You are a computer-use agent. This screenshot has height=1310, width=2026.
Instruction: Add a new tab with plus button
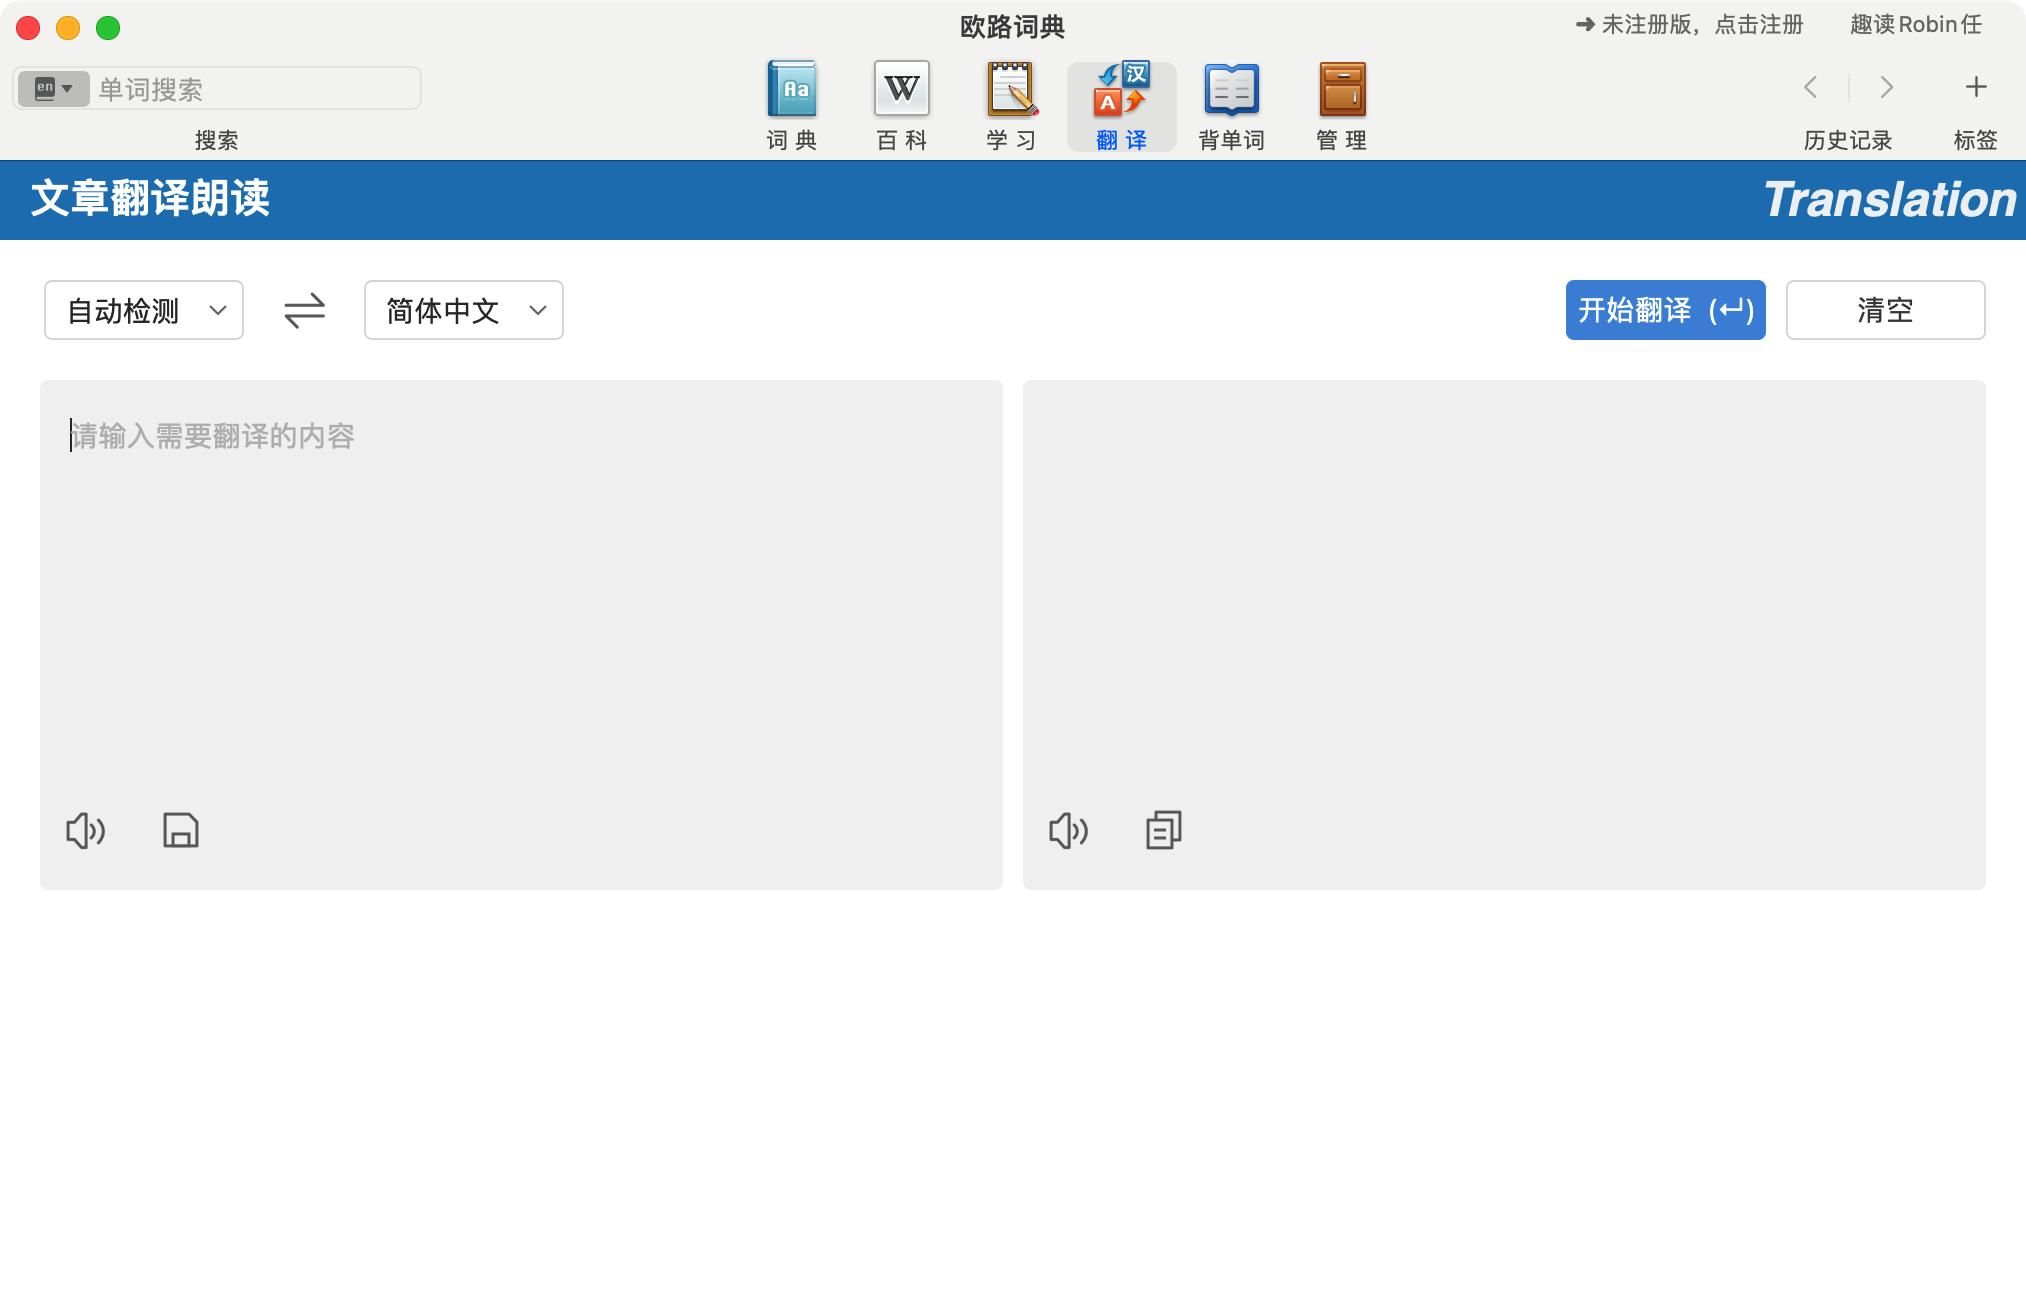tap(1975, 88)
